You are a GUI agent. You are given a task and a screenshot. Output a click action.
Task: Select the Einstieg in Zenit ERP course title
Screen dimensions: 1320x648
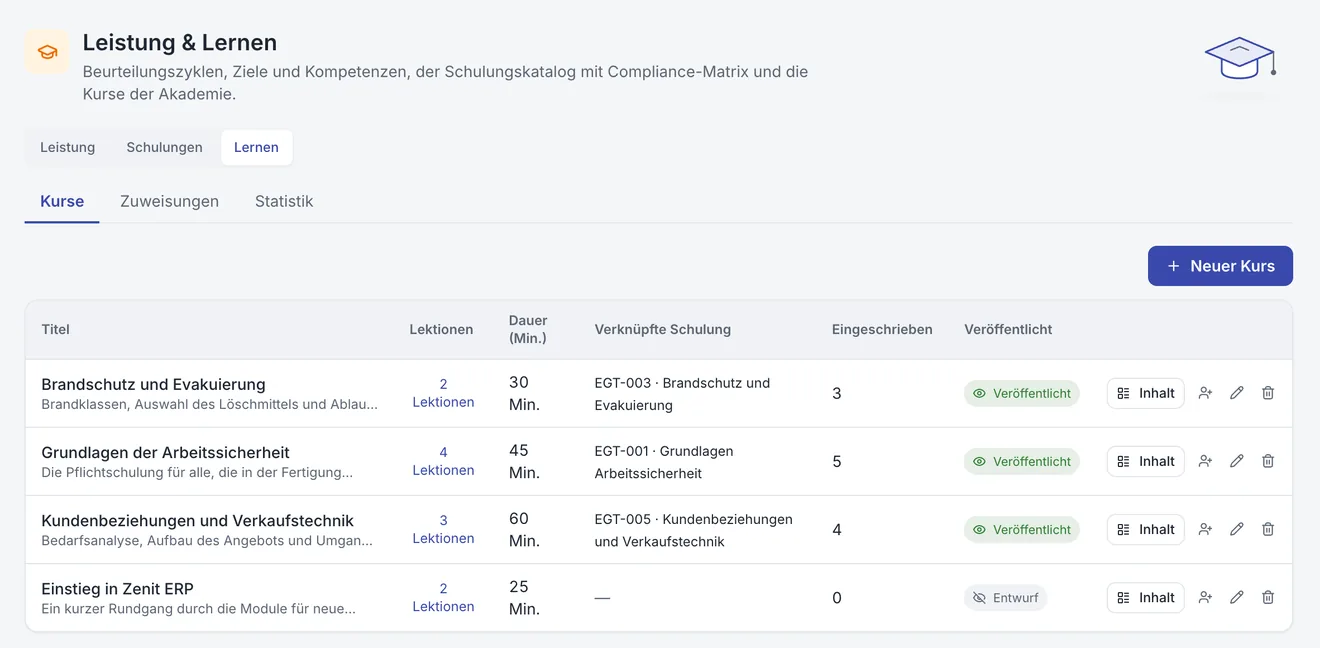pos(117,588)
